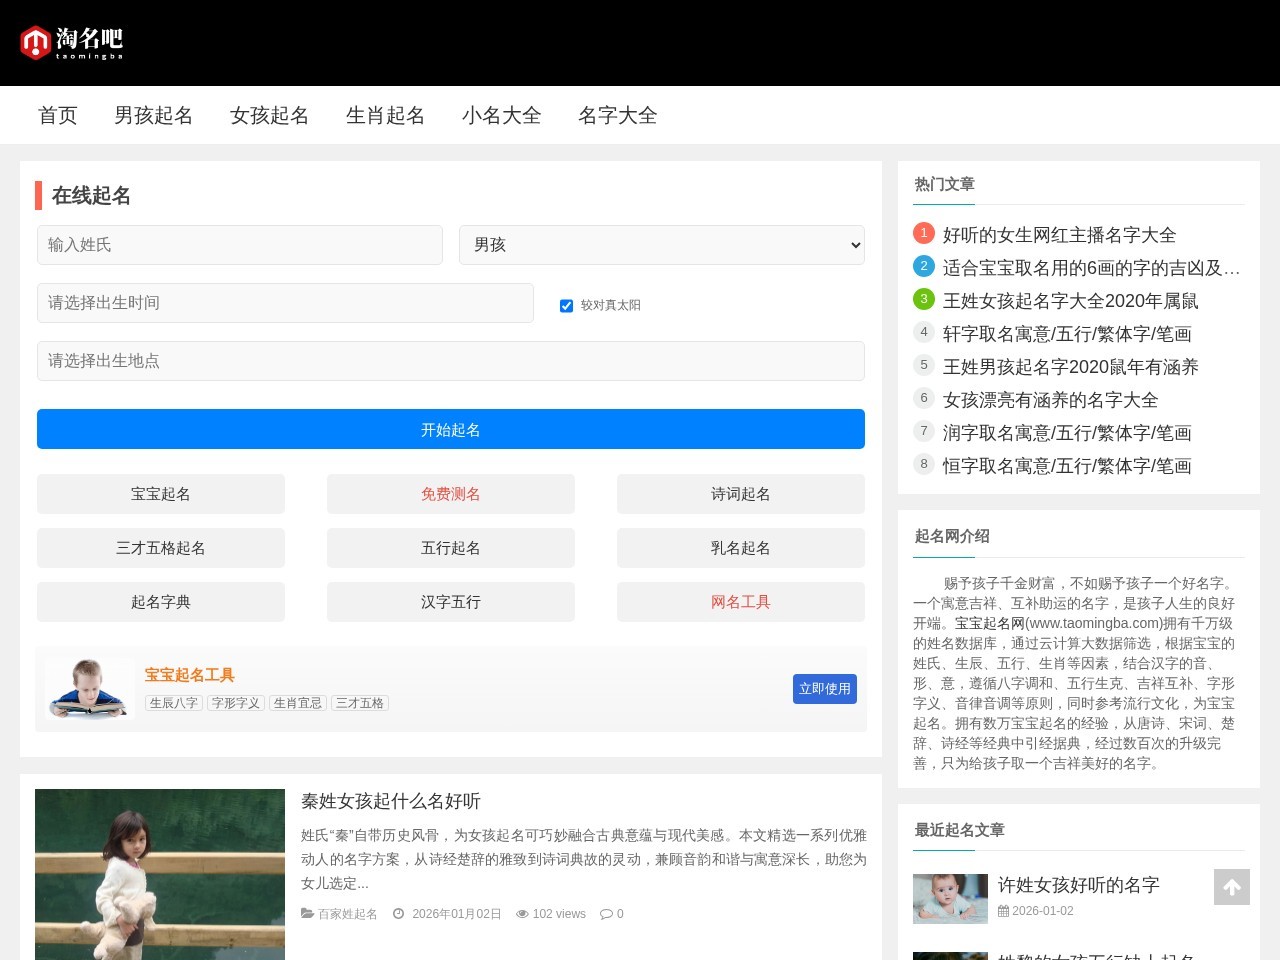Viewport: 1280px width, 960px height.
Task: Click the 淘名吧 site logo icon
Action: [x=36, y=42]
